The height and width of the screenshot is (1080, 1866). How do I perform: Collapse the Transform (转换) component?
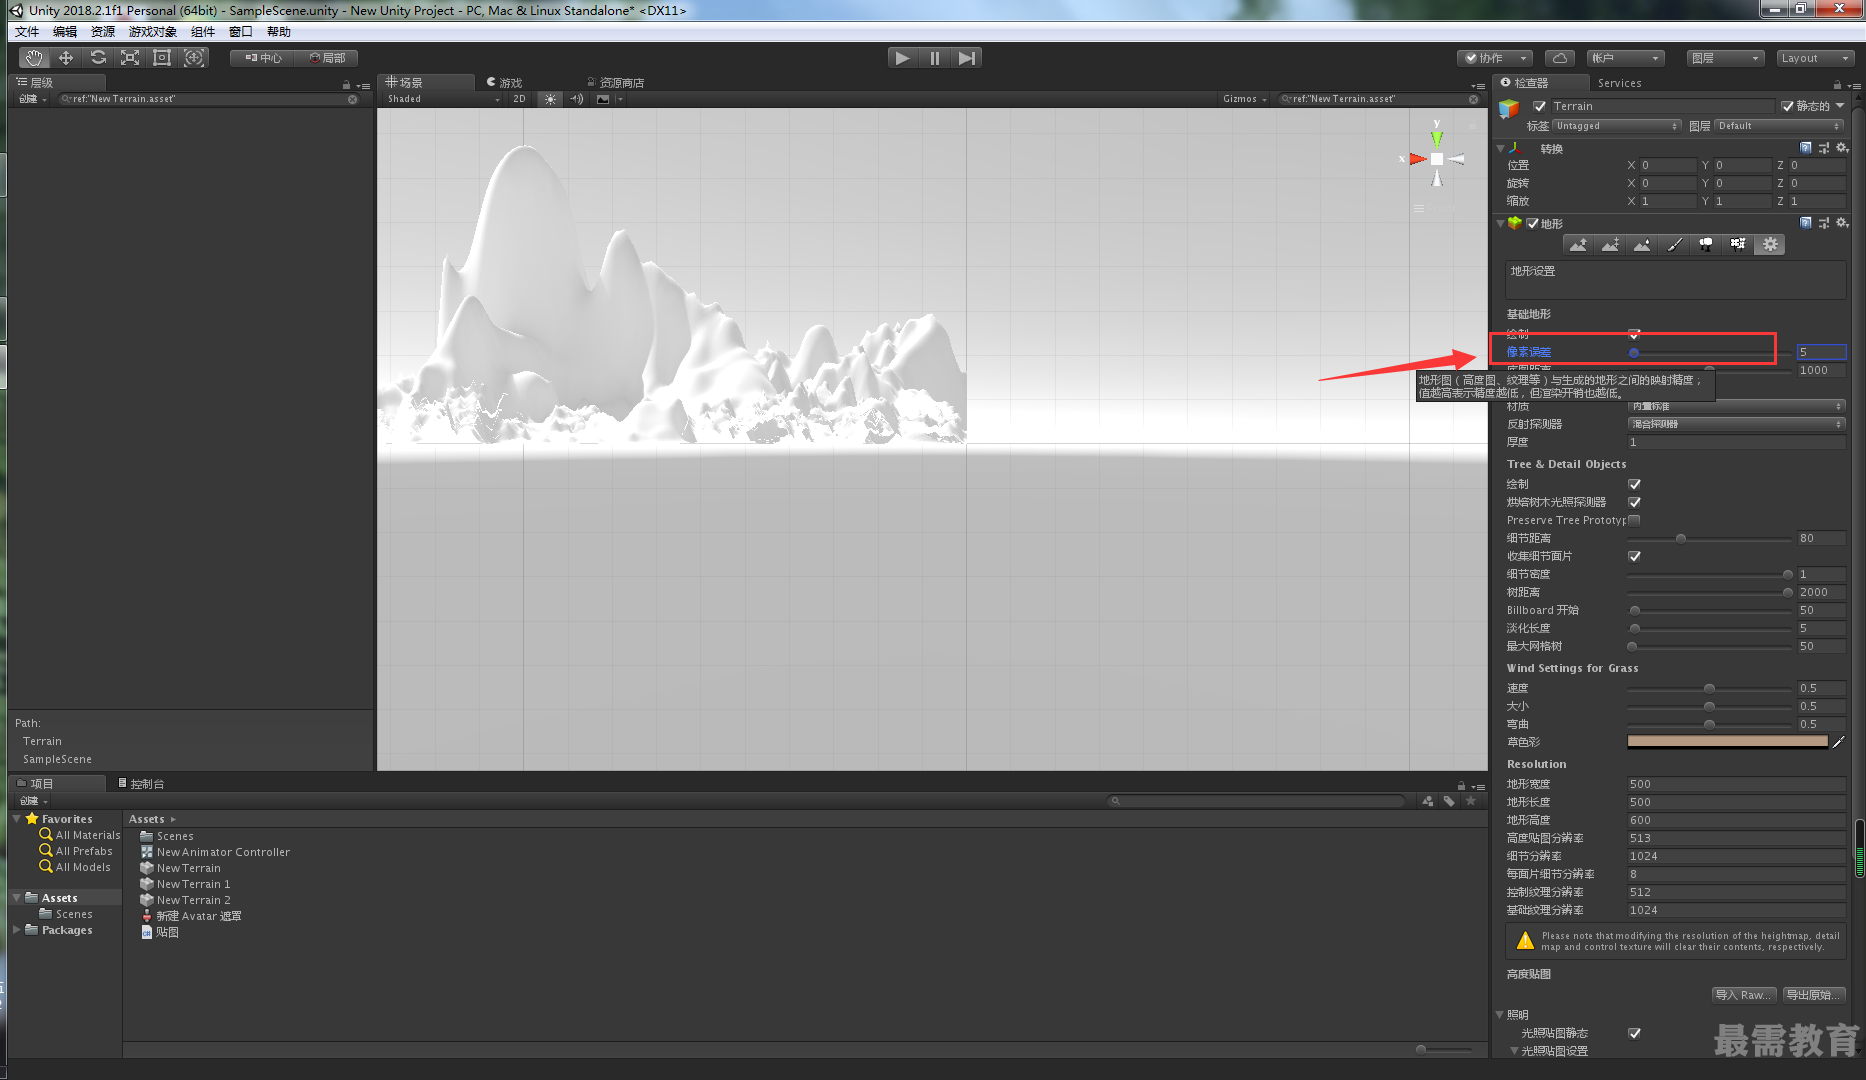click(x=1500, y=148)
